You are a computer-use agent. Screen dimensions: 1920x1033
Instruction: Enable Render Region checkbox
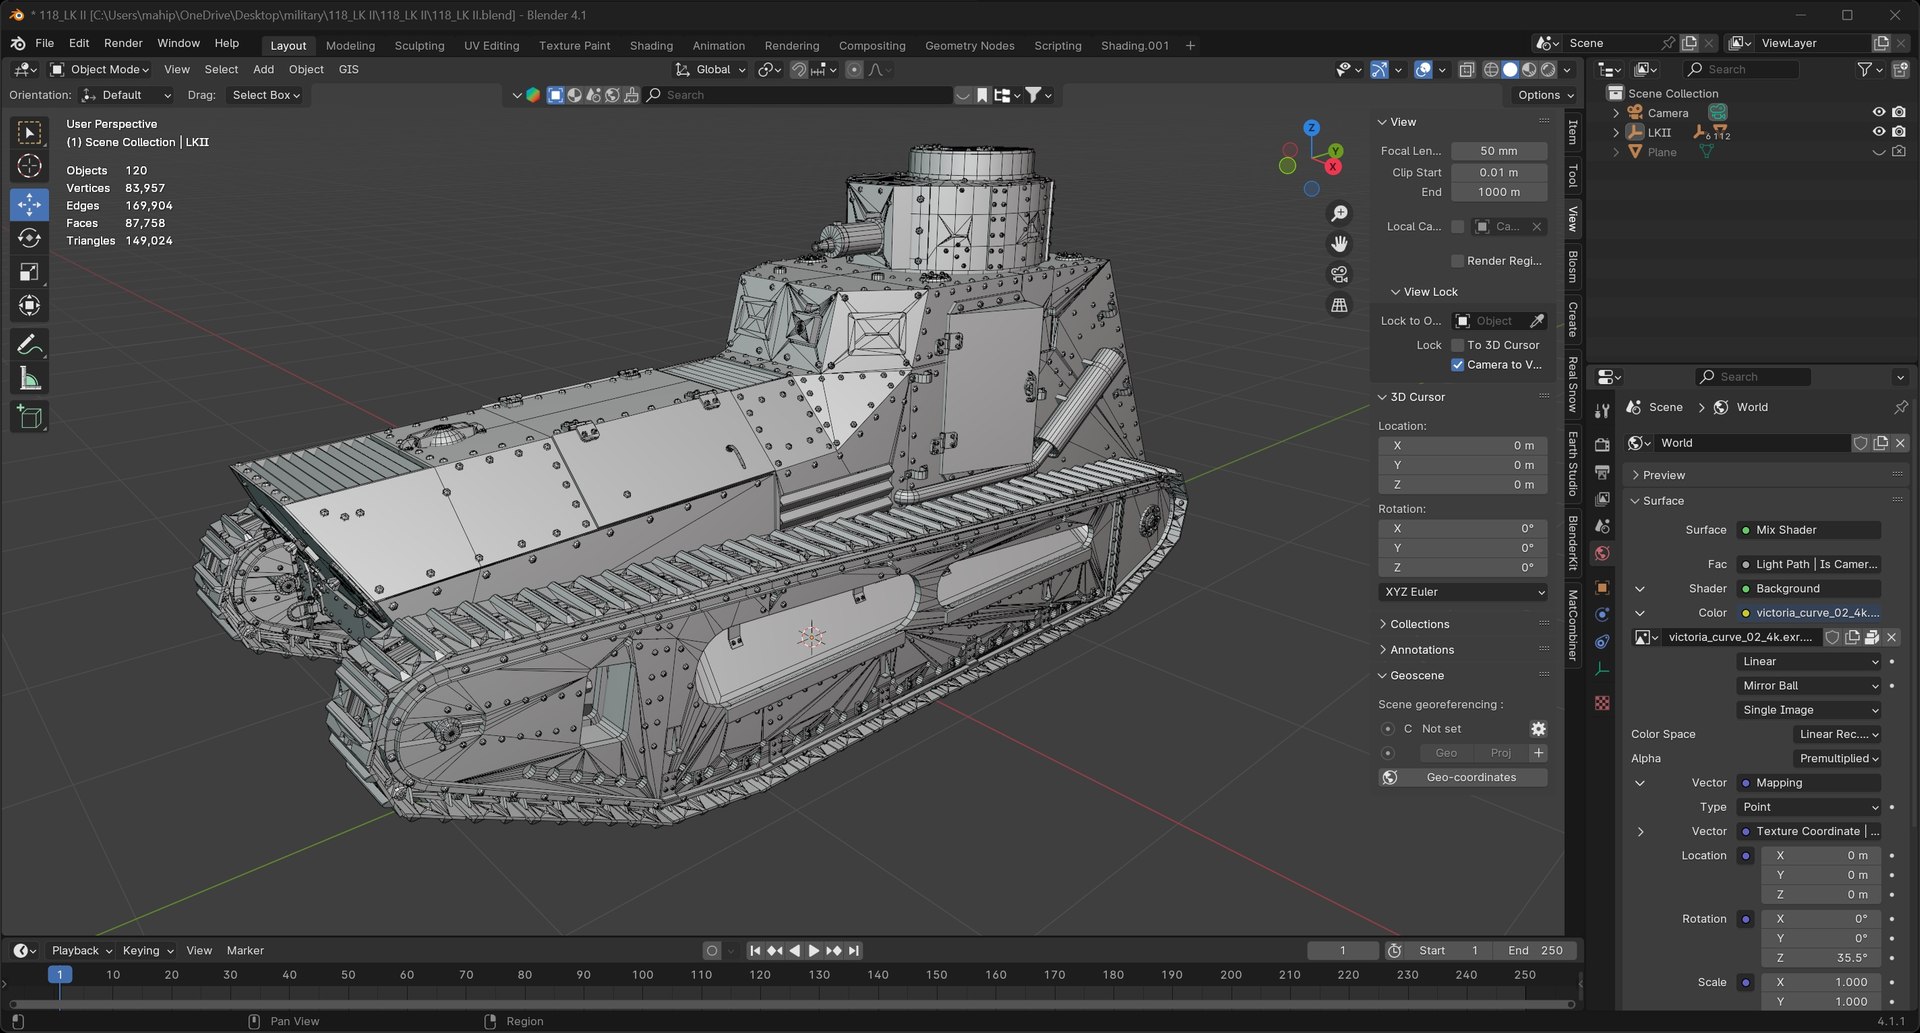point(1457,261)
